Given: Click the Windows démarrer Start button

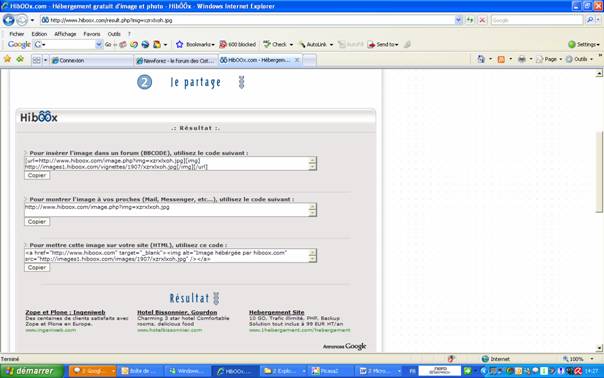Looking at the screenshot, I should click(32, 371).
